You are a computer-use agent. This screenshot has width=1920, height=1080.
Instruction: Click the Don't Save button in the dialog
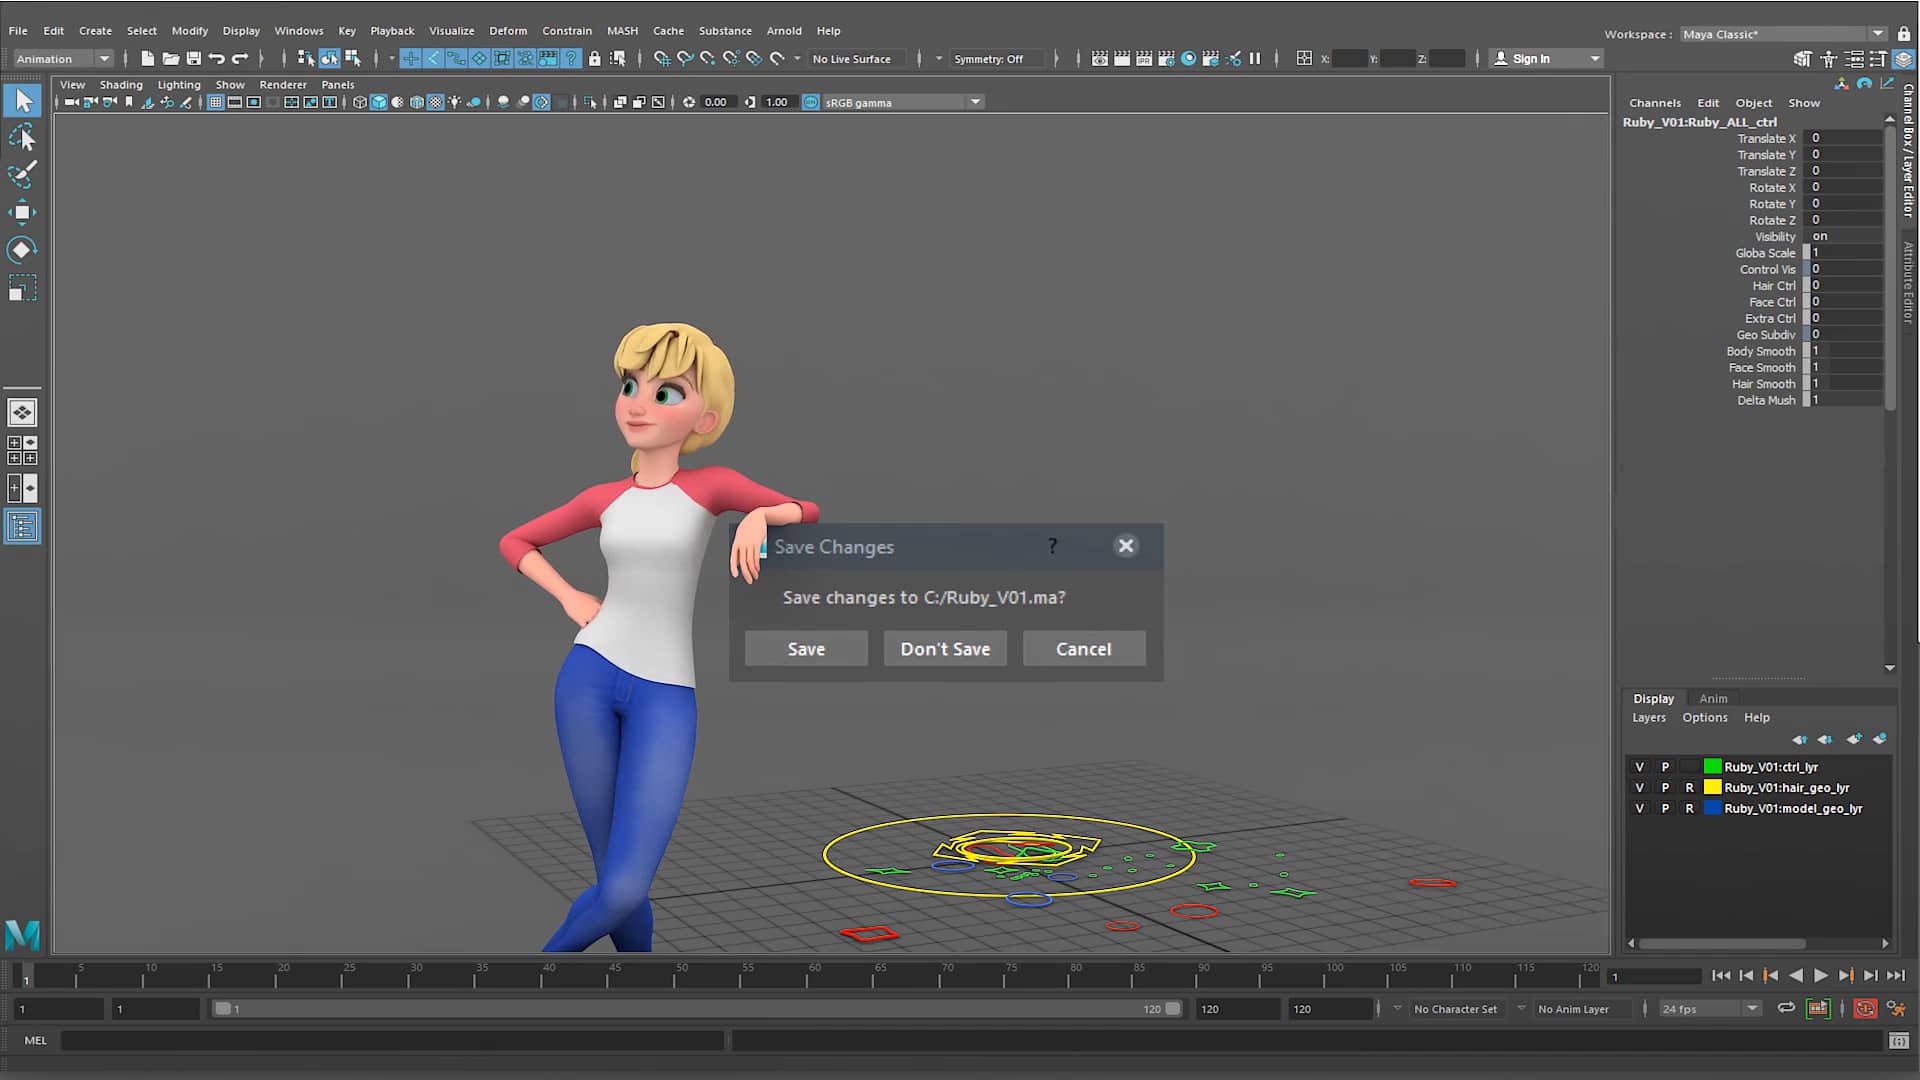944,648
